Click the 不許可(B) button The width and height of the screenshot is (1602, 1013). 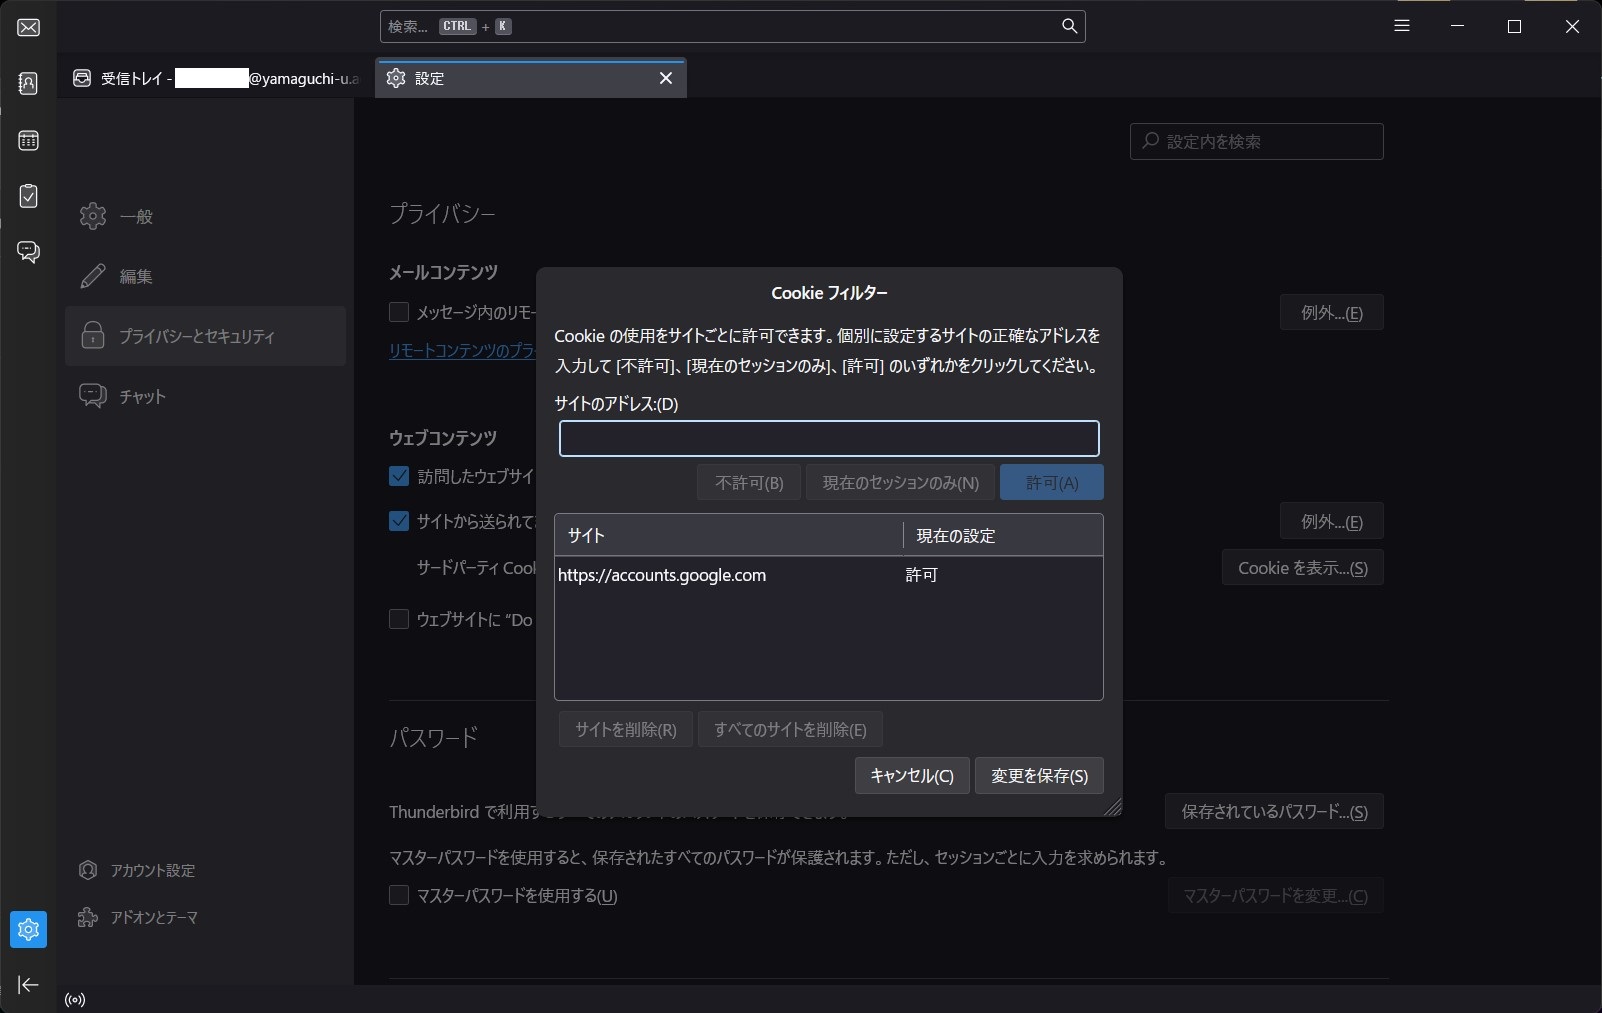[749, 483]
